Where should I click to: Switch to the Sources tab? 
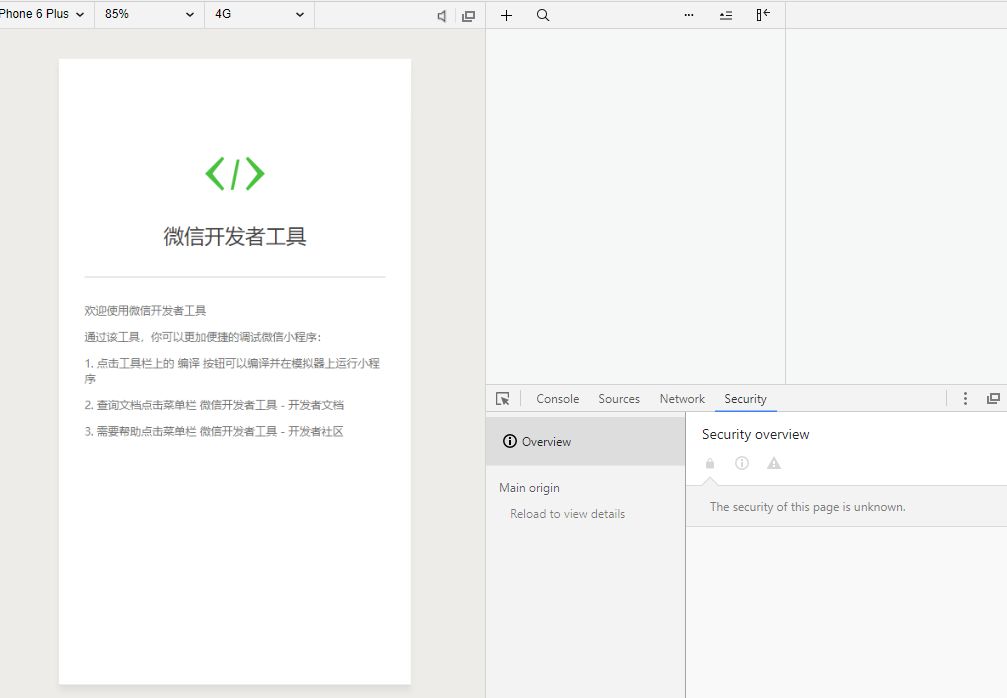pos(619,399)
